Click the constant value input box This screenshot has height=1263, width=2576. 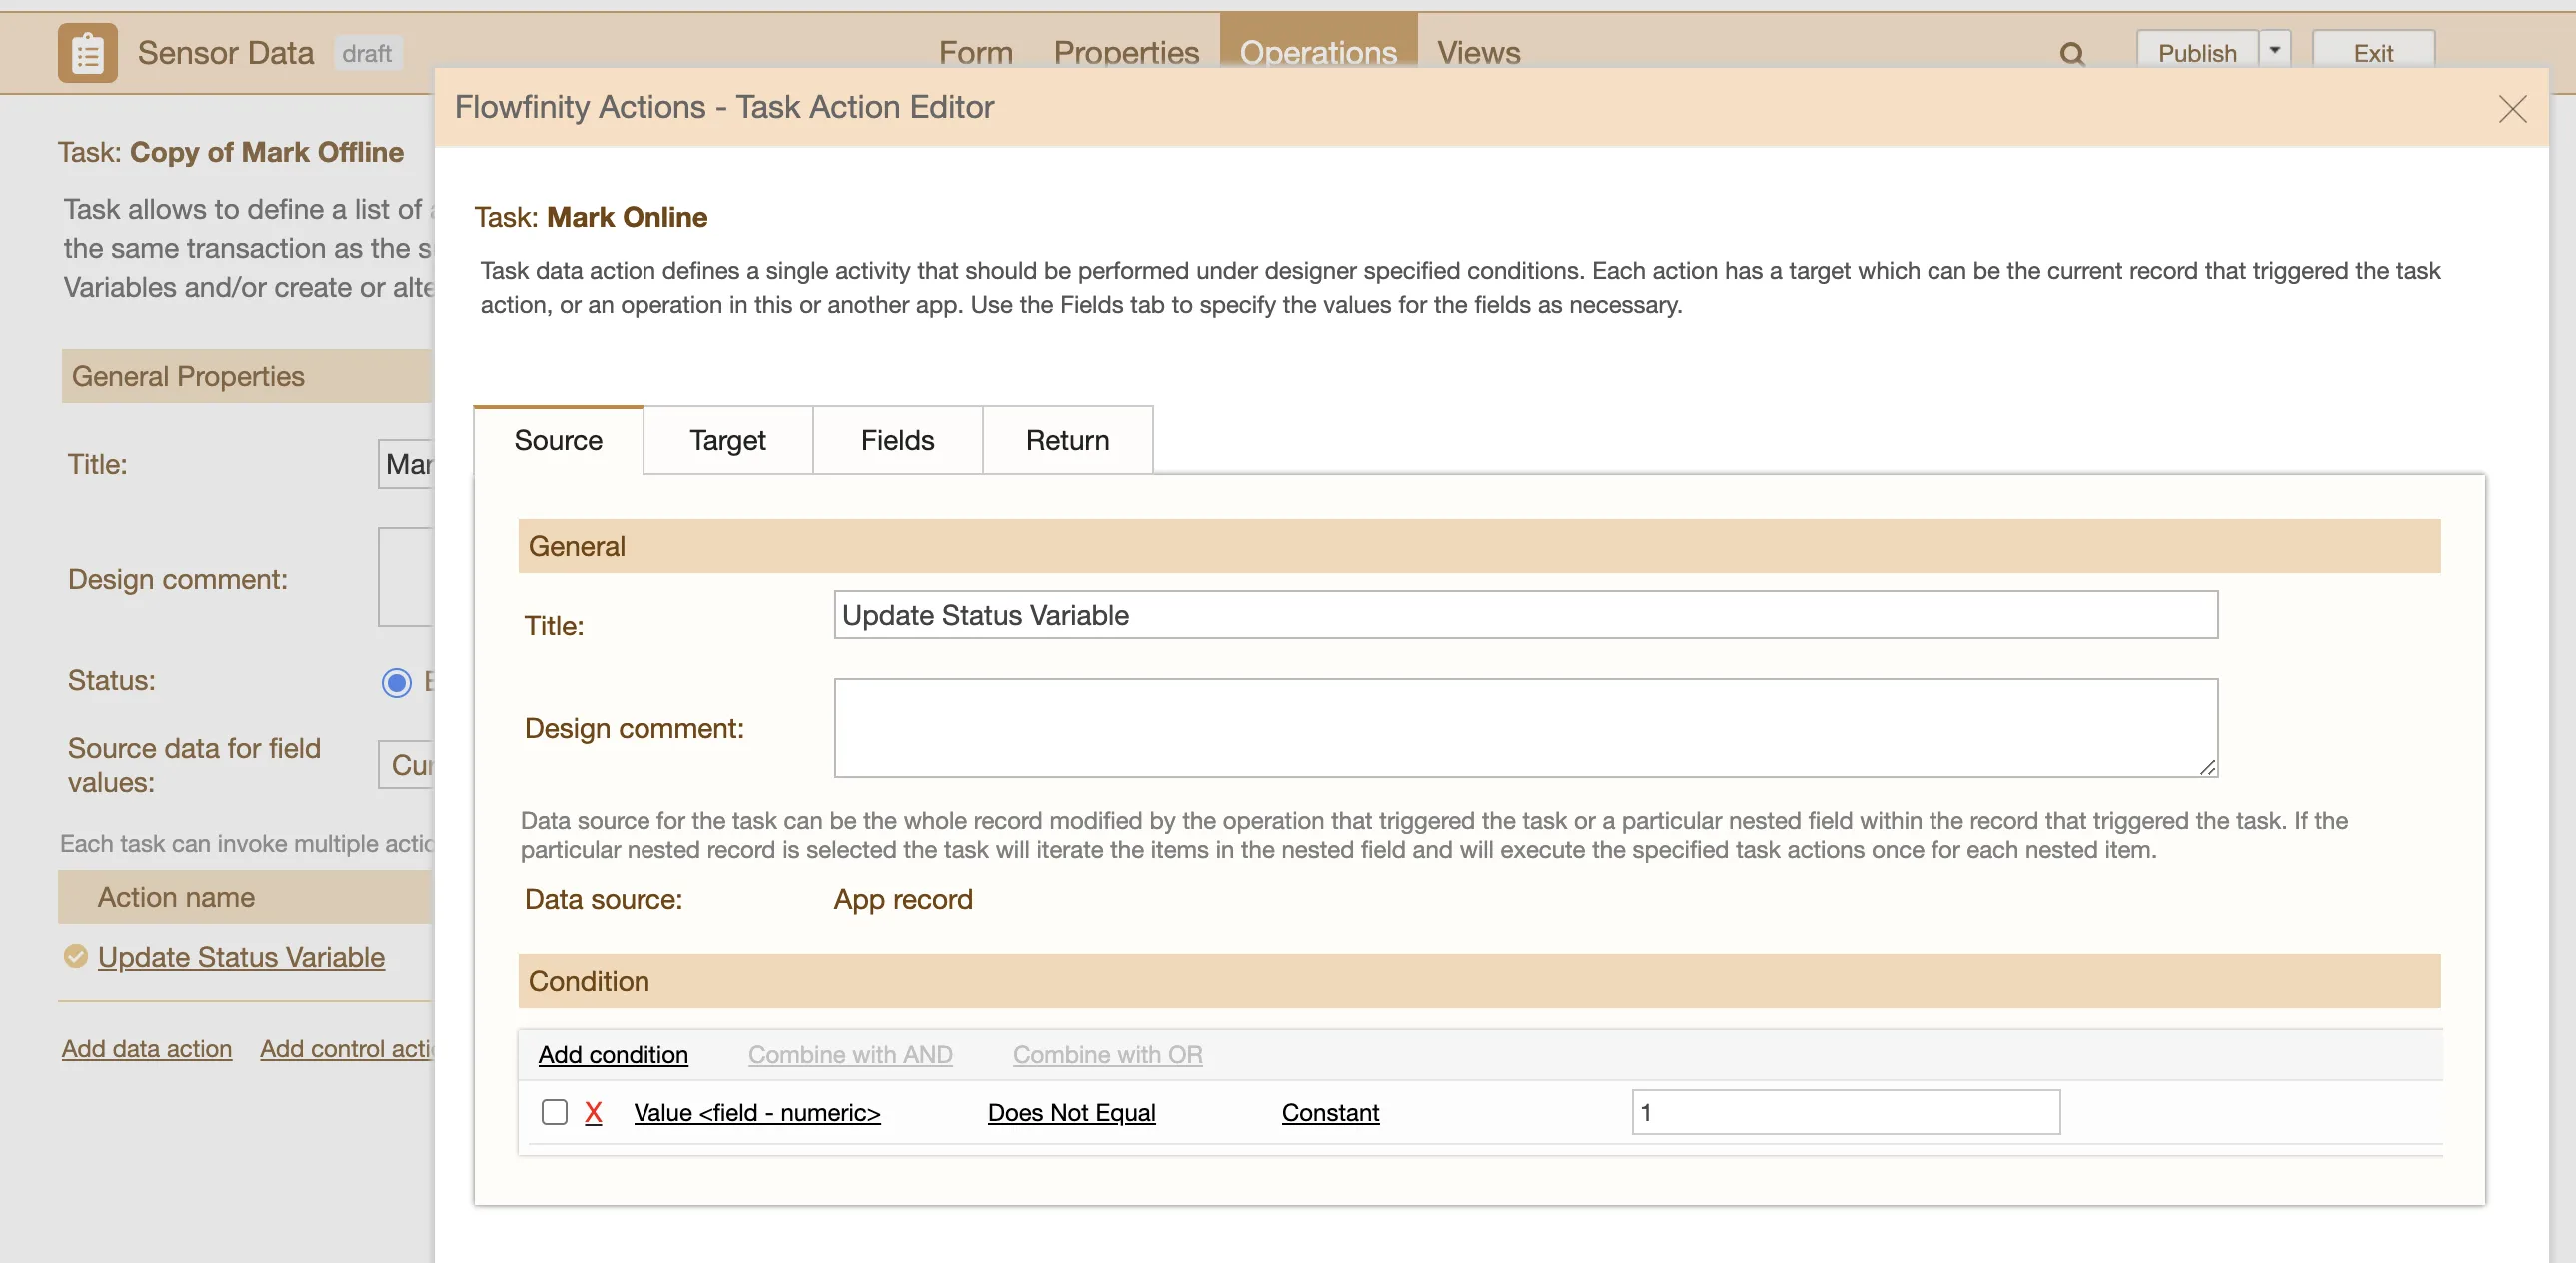point(1845,1112)
